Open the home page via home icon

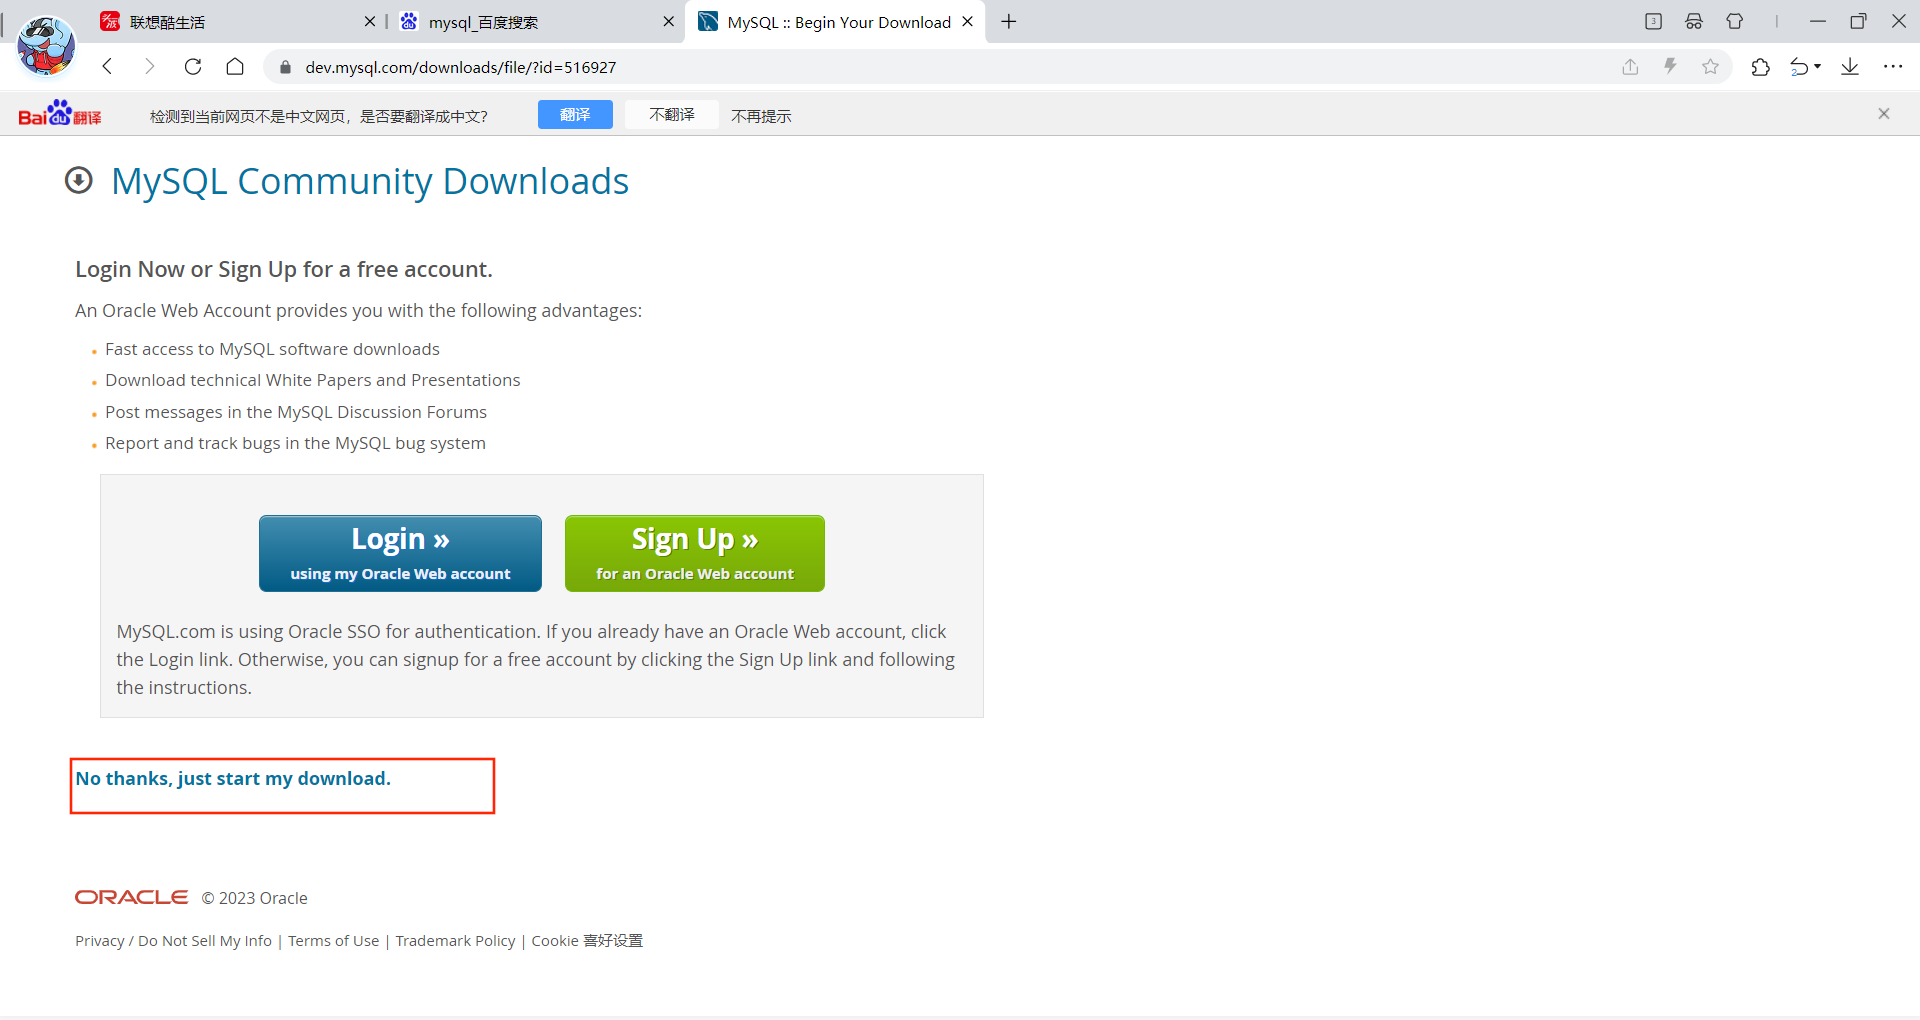[x=235, y=67]
